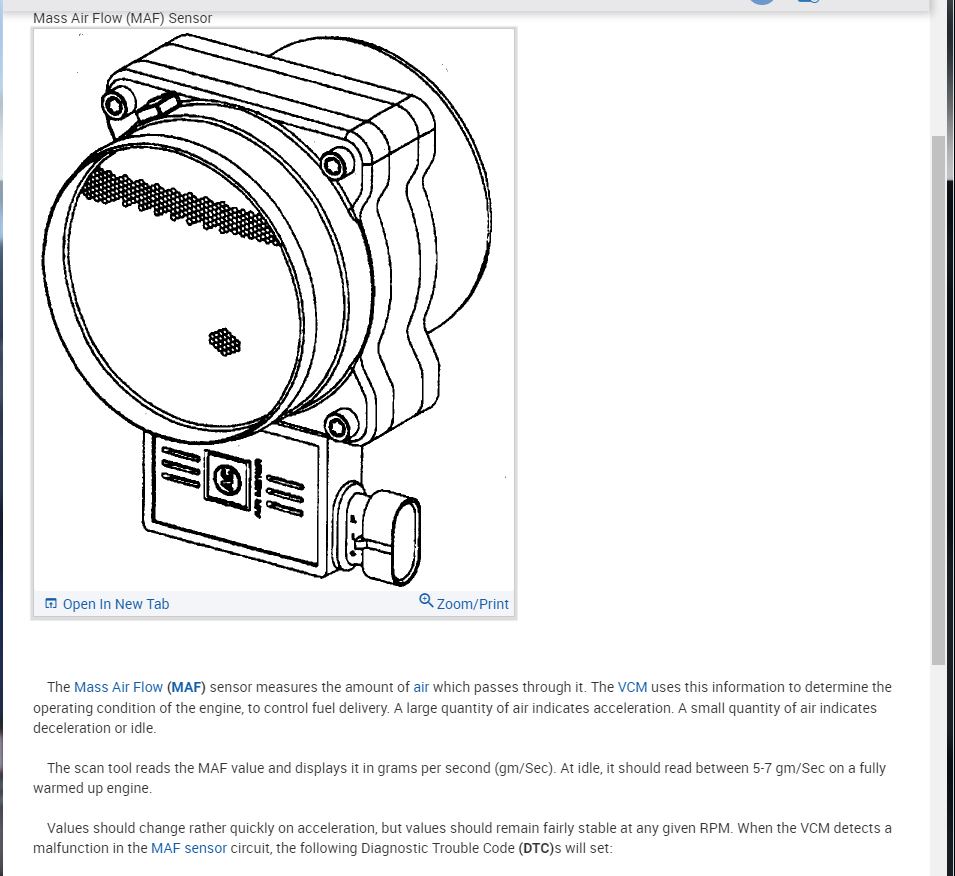
Task: Open the 'MAF sensor' circuit link
Action: (189, 848)
